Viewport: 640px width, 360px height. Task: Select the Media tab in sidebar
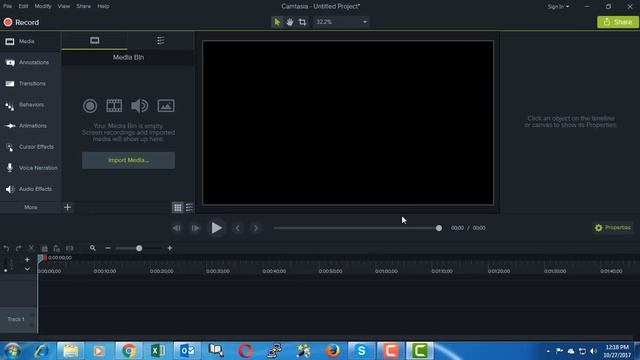pos(31,42)
